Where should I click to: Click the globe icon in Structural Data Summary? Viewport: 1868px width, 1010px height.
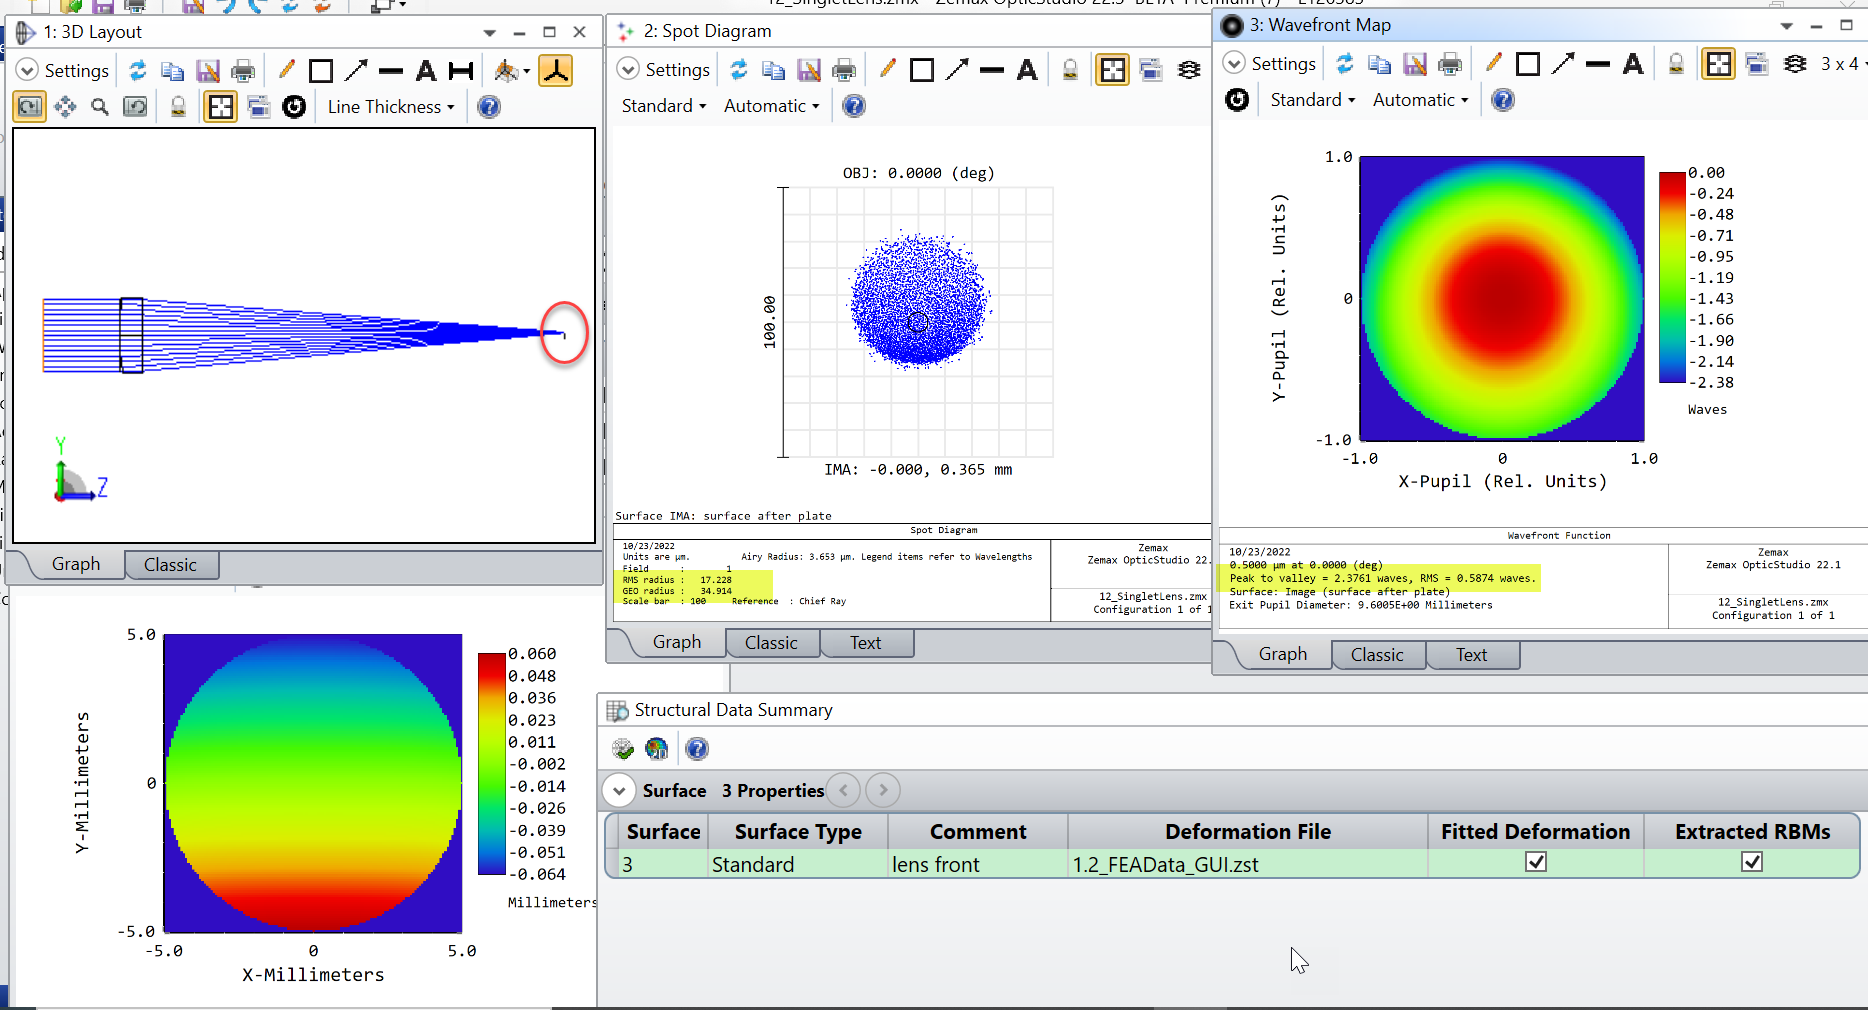(x=657, y=748)
